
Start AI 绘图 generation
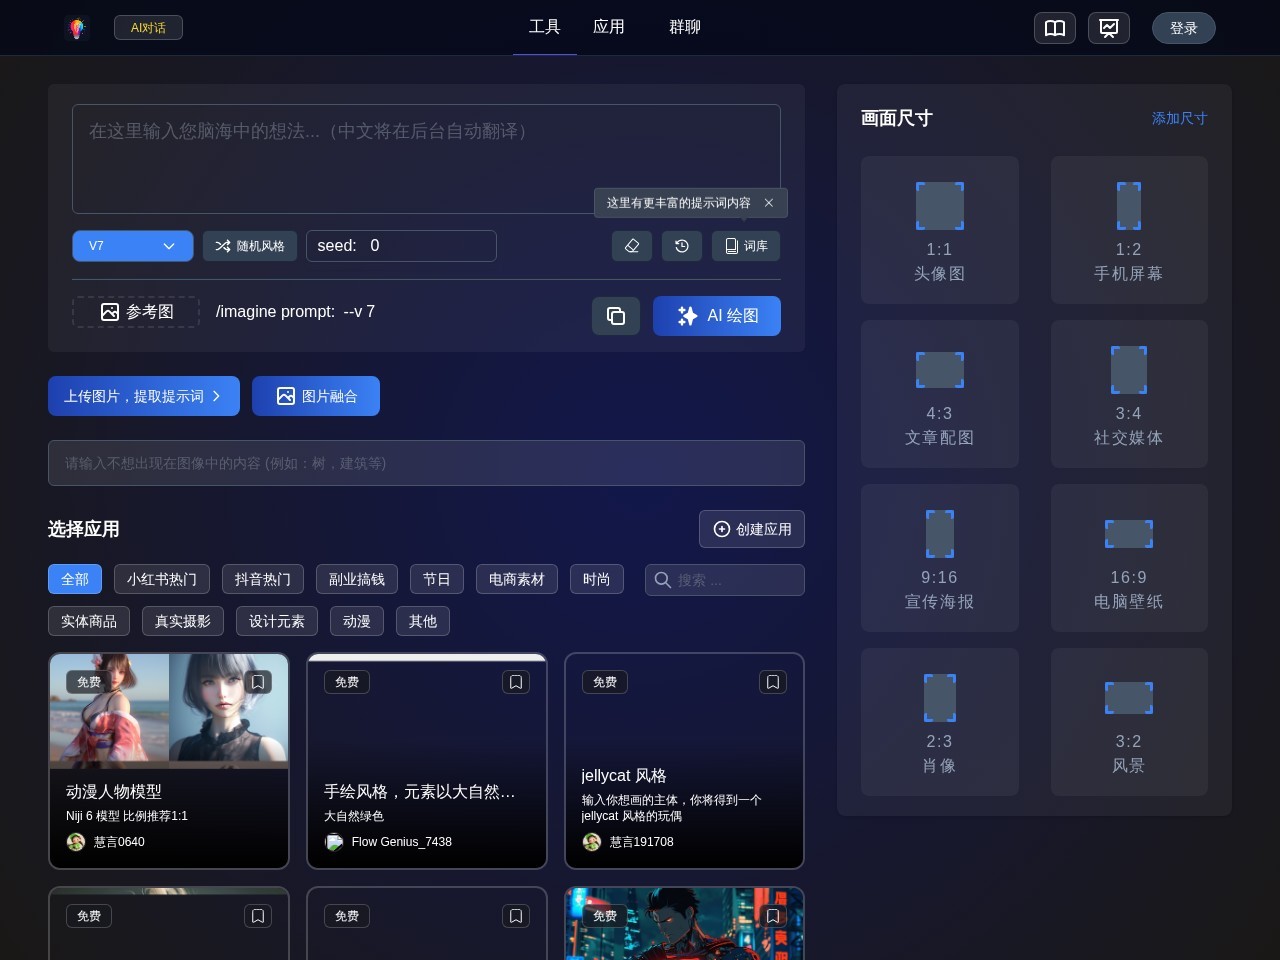pyautogui.click(x=717, y=316)
